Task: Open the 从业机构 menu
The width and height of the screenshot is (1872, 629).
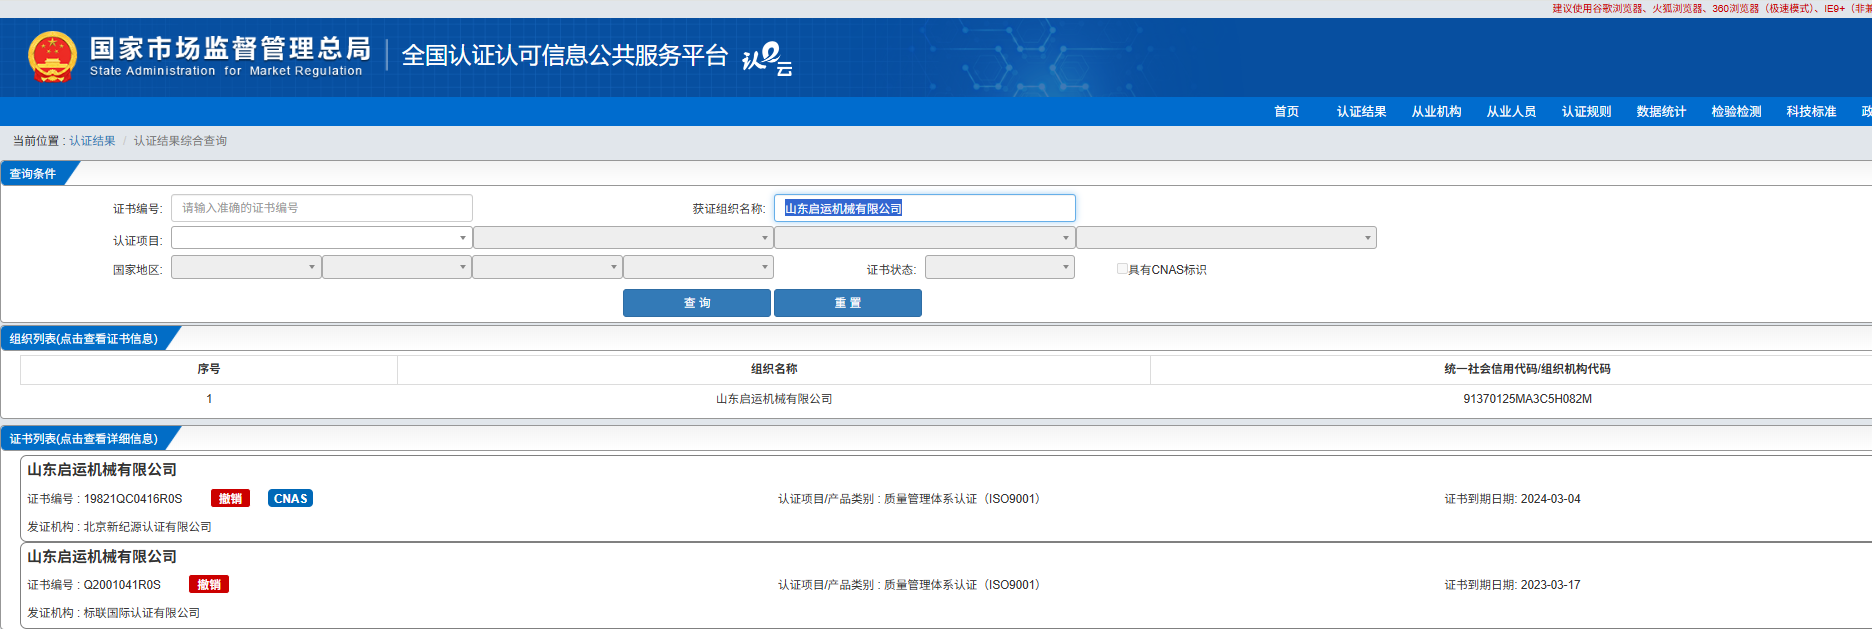Action: pos(1436,111)
